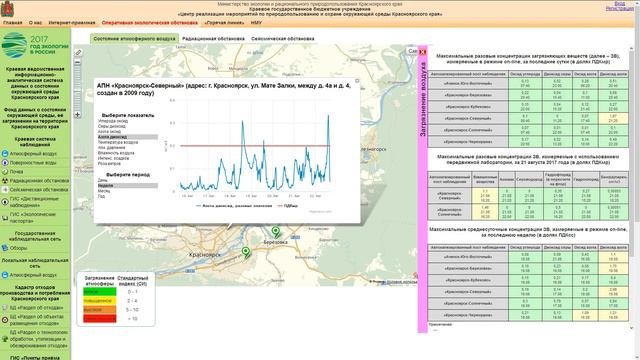Click the green low pollution legend swatch
Image resolution: width=640 pixels, height=360 pixels.
[100, 292]
